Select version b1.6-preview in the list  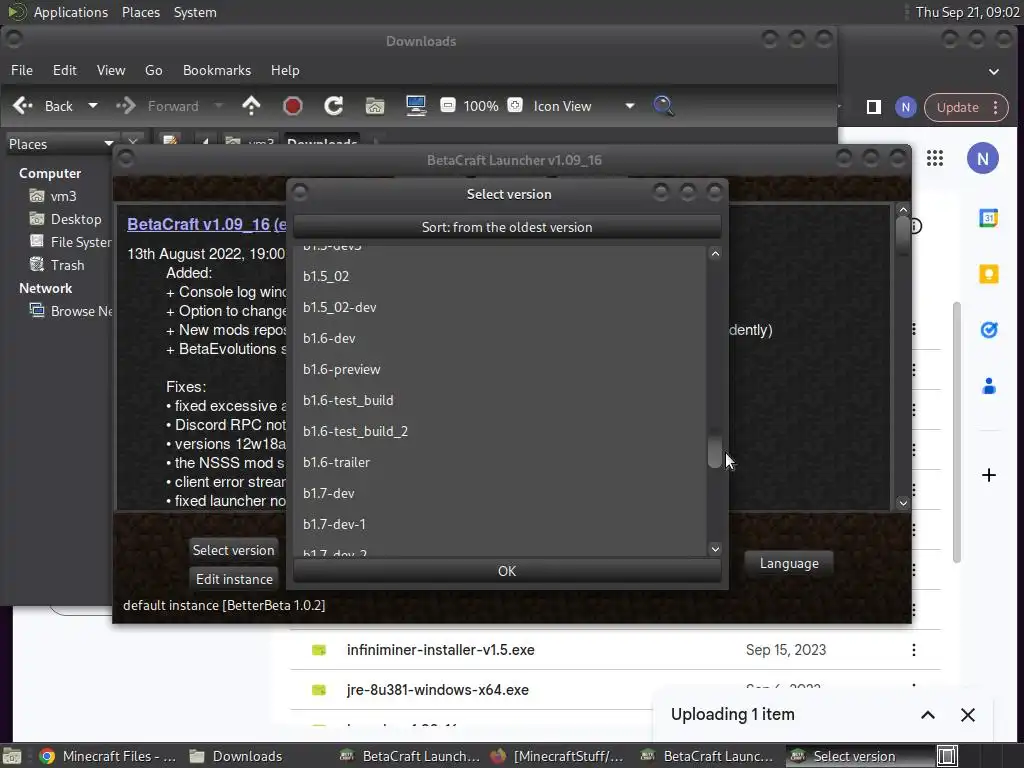[500, 370]
